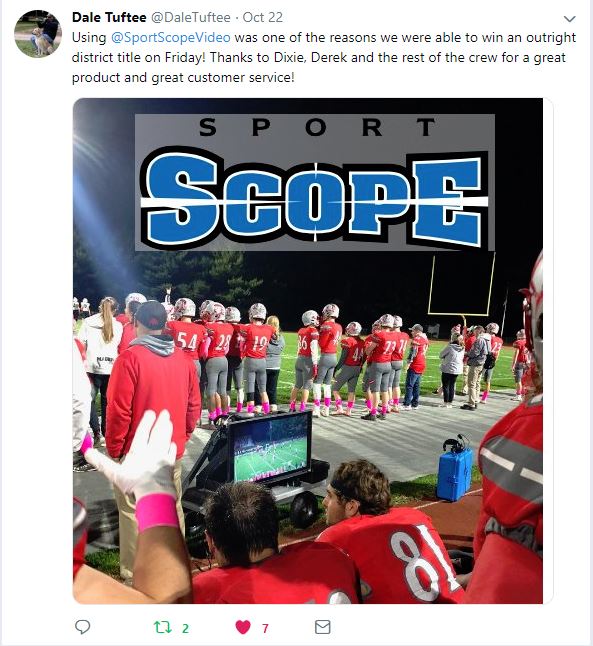
Task: Open the Dale Tuftee display name link
Action: 109,17
